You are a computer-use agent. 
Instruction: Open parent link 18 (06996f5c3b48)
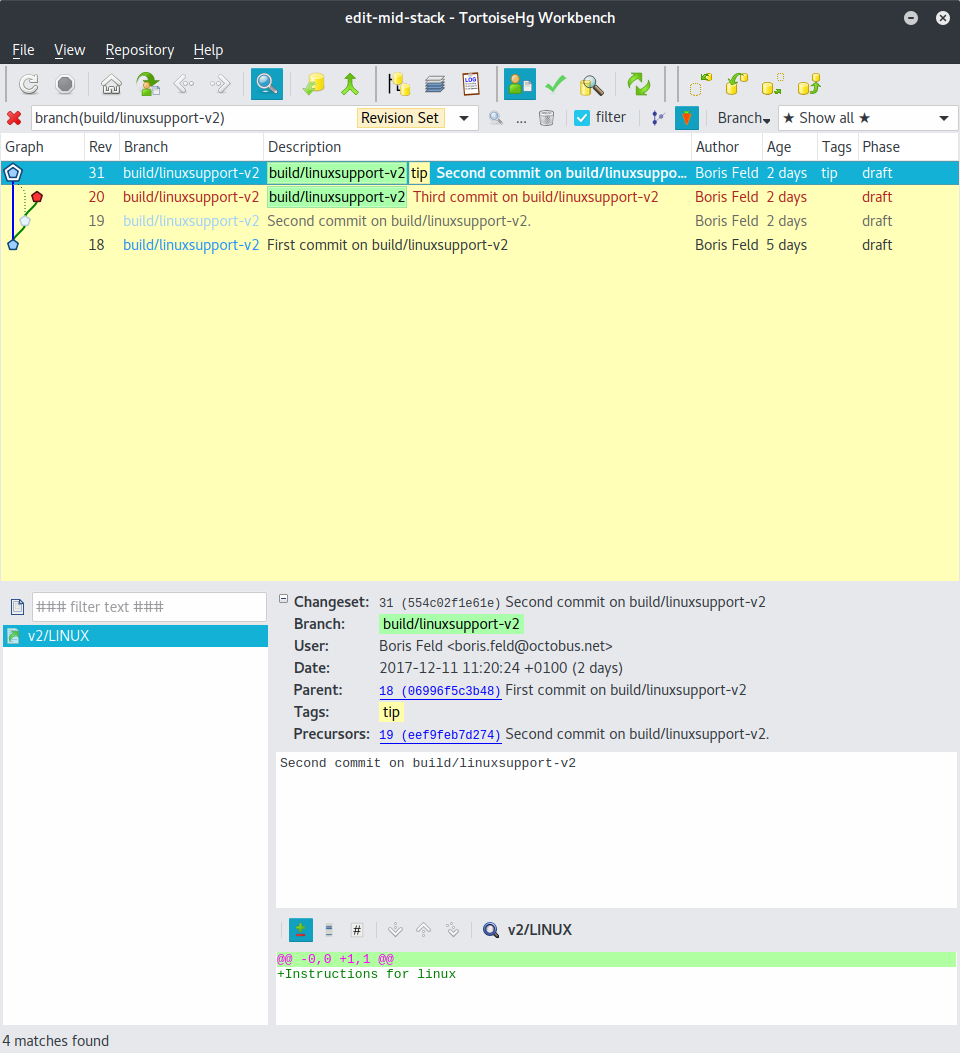tap(440, 691)
